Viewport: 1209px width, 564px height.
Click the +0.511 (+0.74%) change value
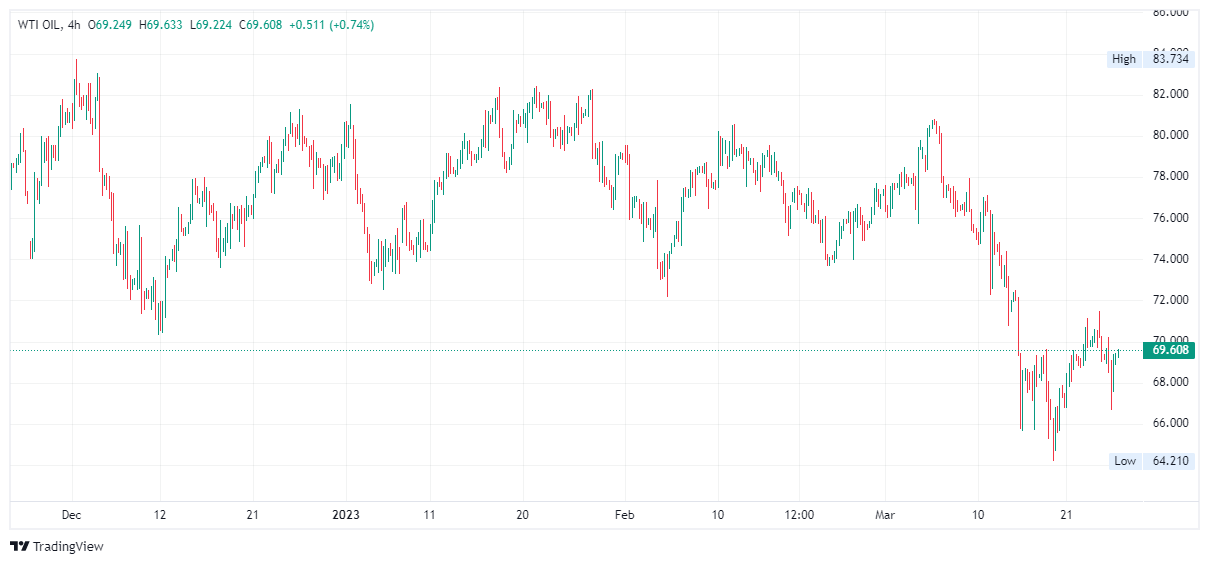331,25
